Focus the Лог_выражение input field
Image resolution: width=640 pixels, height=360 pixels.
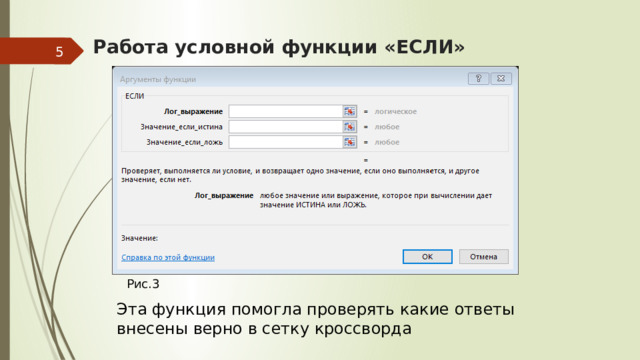[285, 111]
